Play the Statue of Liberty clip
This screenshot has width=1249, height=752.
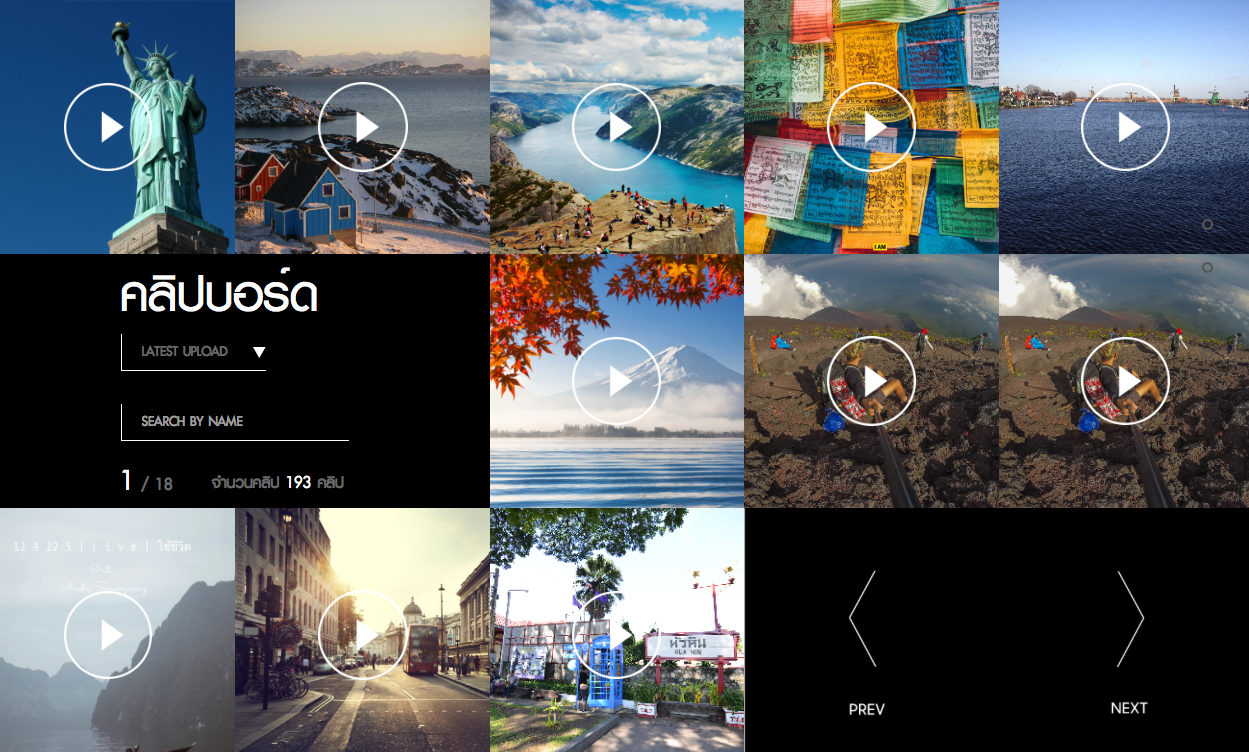[x=108, y=127]
